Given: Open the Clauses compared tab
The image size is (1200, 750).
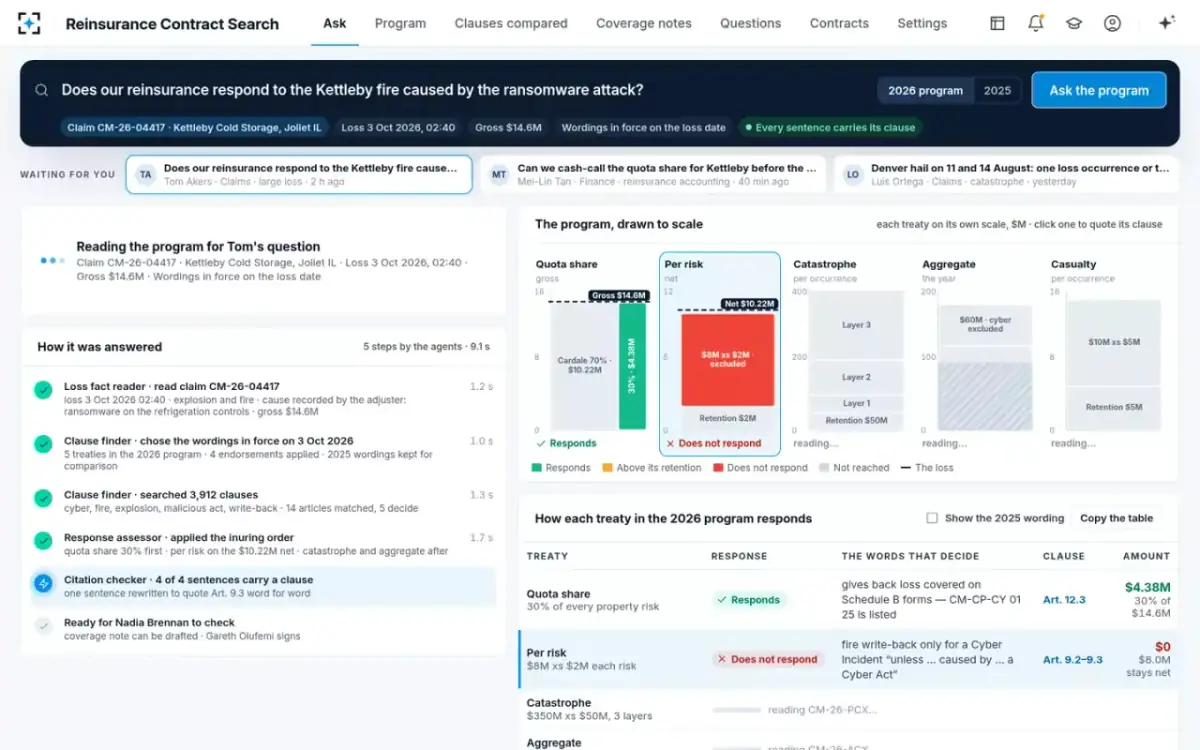Looking at the screenshot, I should click(511, 23).
